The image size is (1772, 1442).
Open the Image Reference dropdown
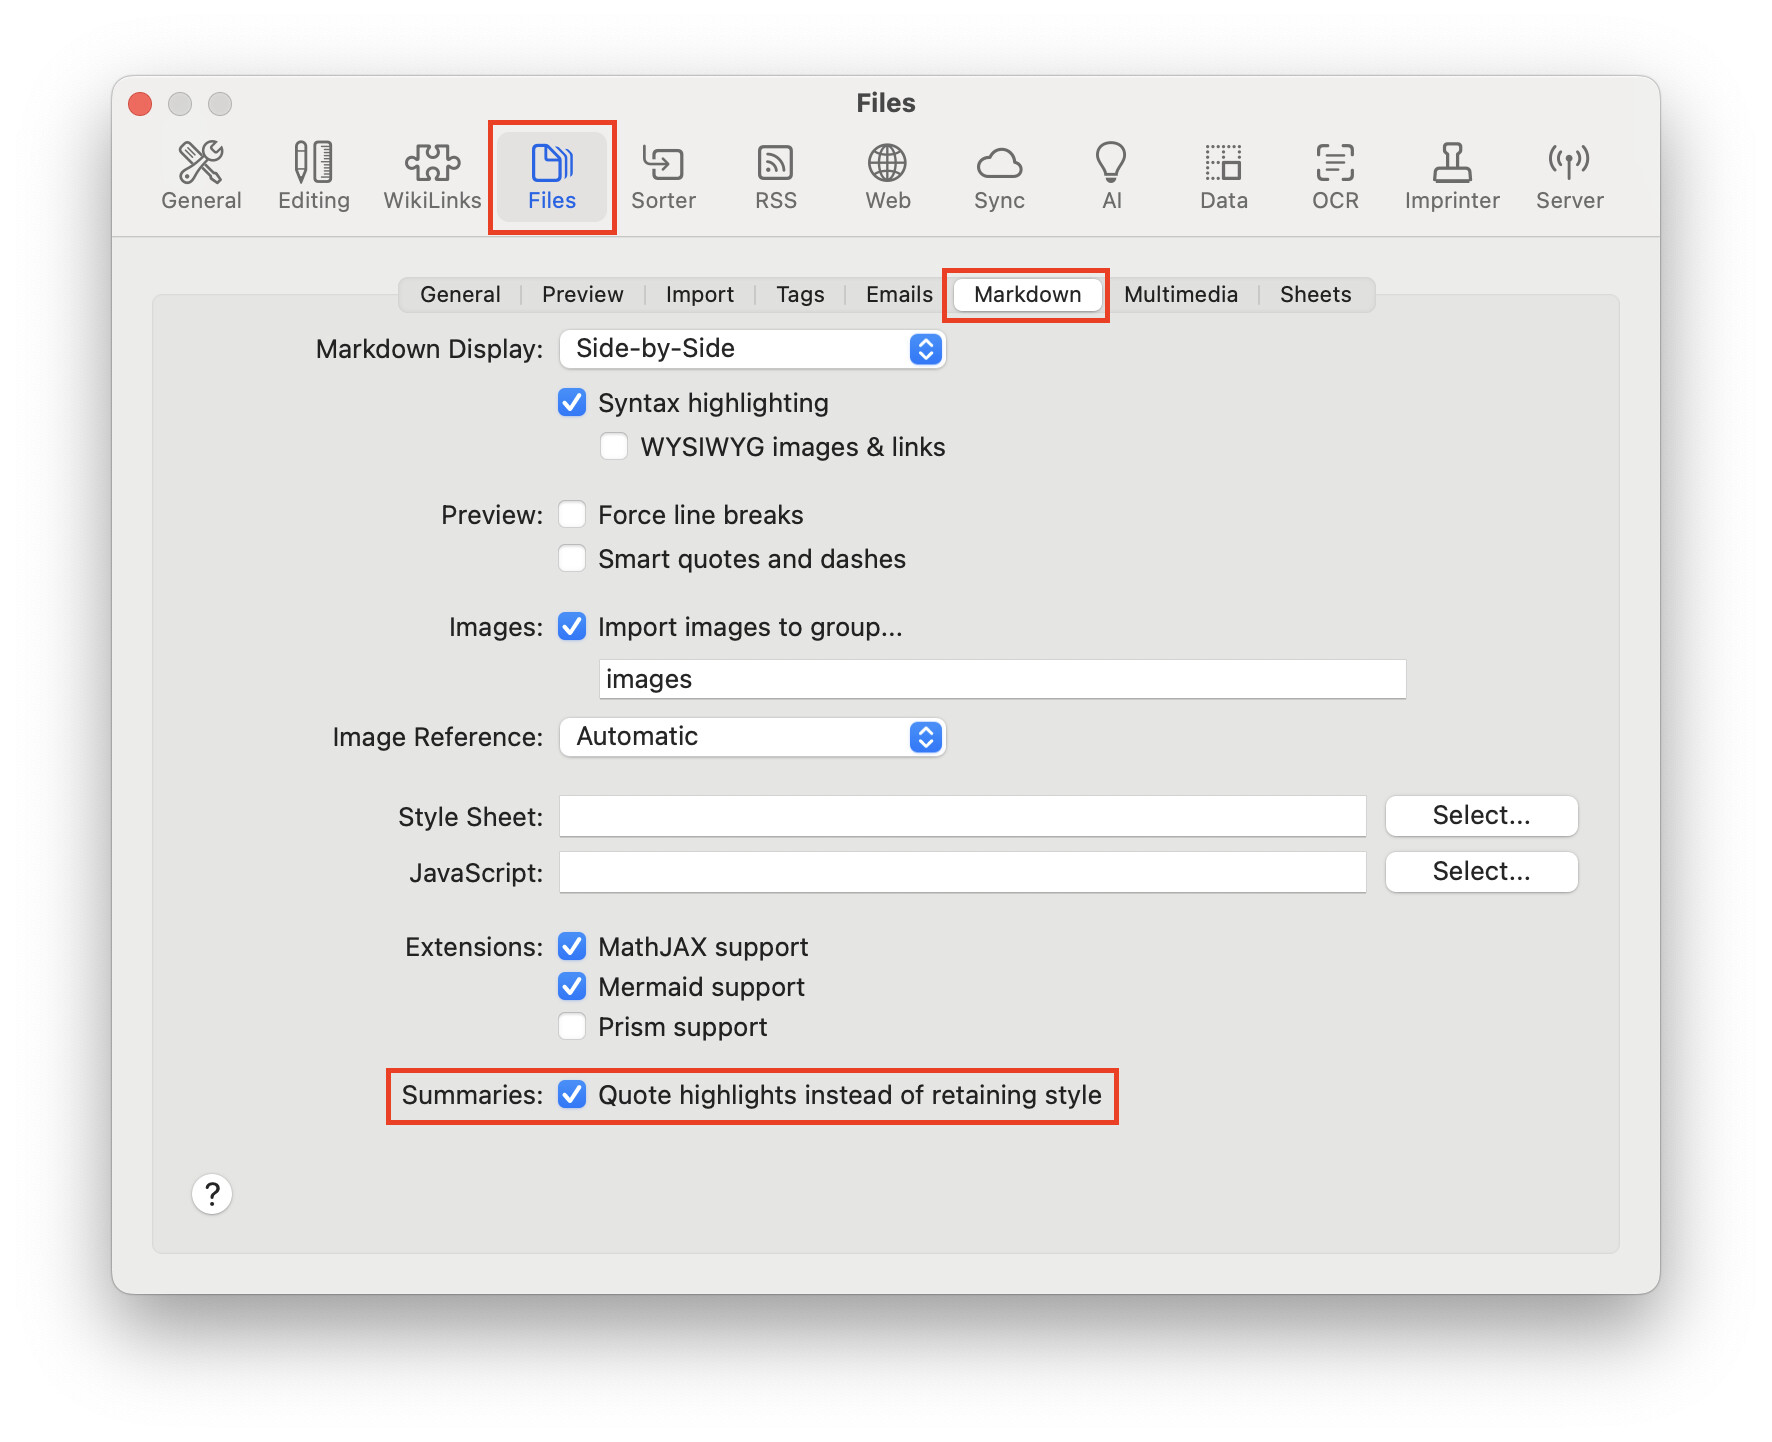751,737
